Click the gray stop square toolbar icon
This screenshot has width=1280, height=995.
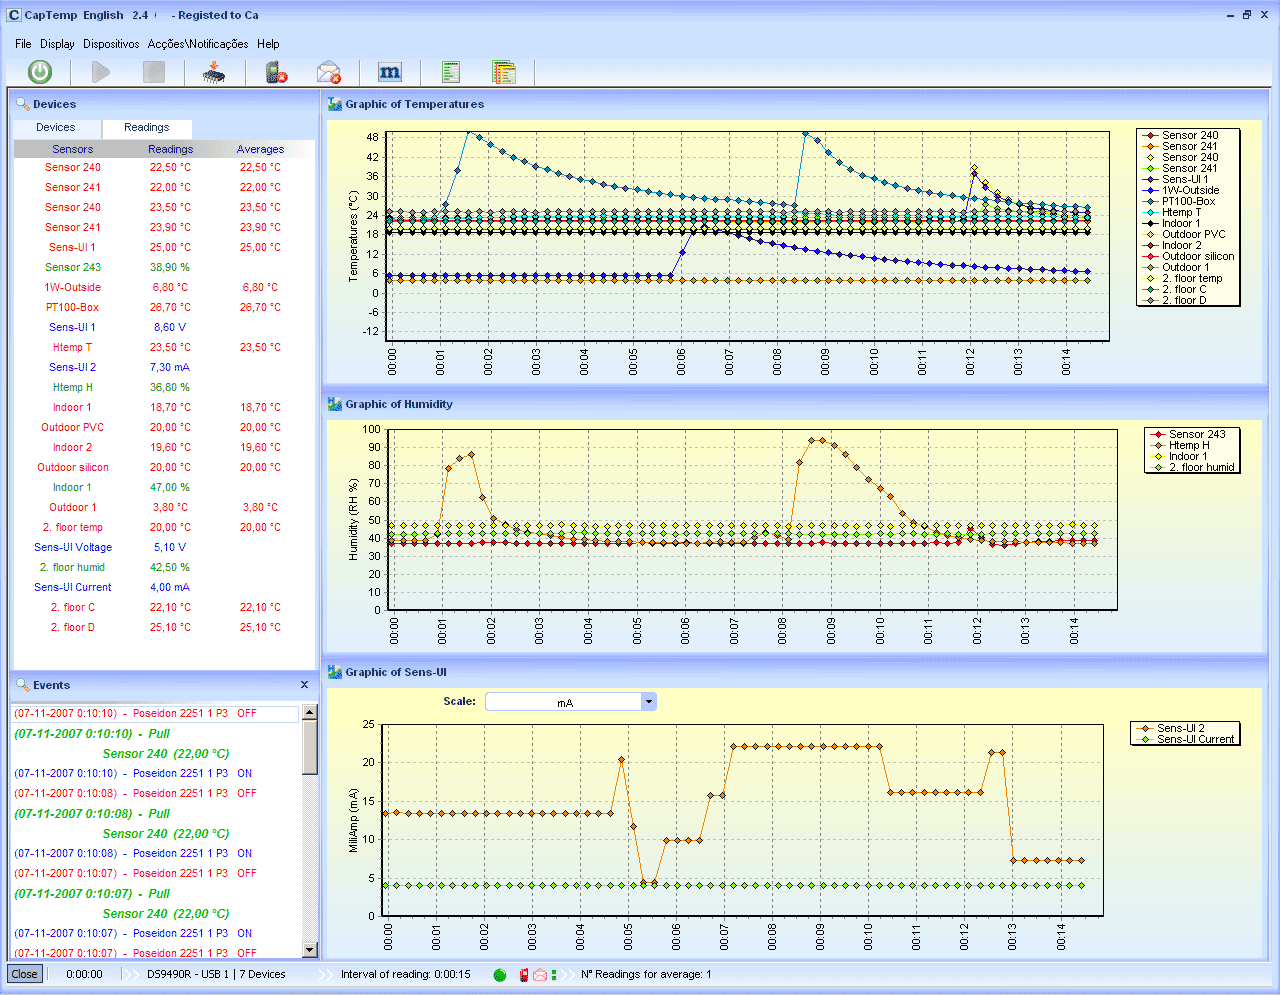154,72
